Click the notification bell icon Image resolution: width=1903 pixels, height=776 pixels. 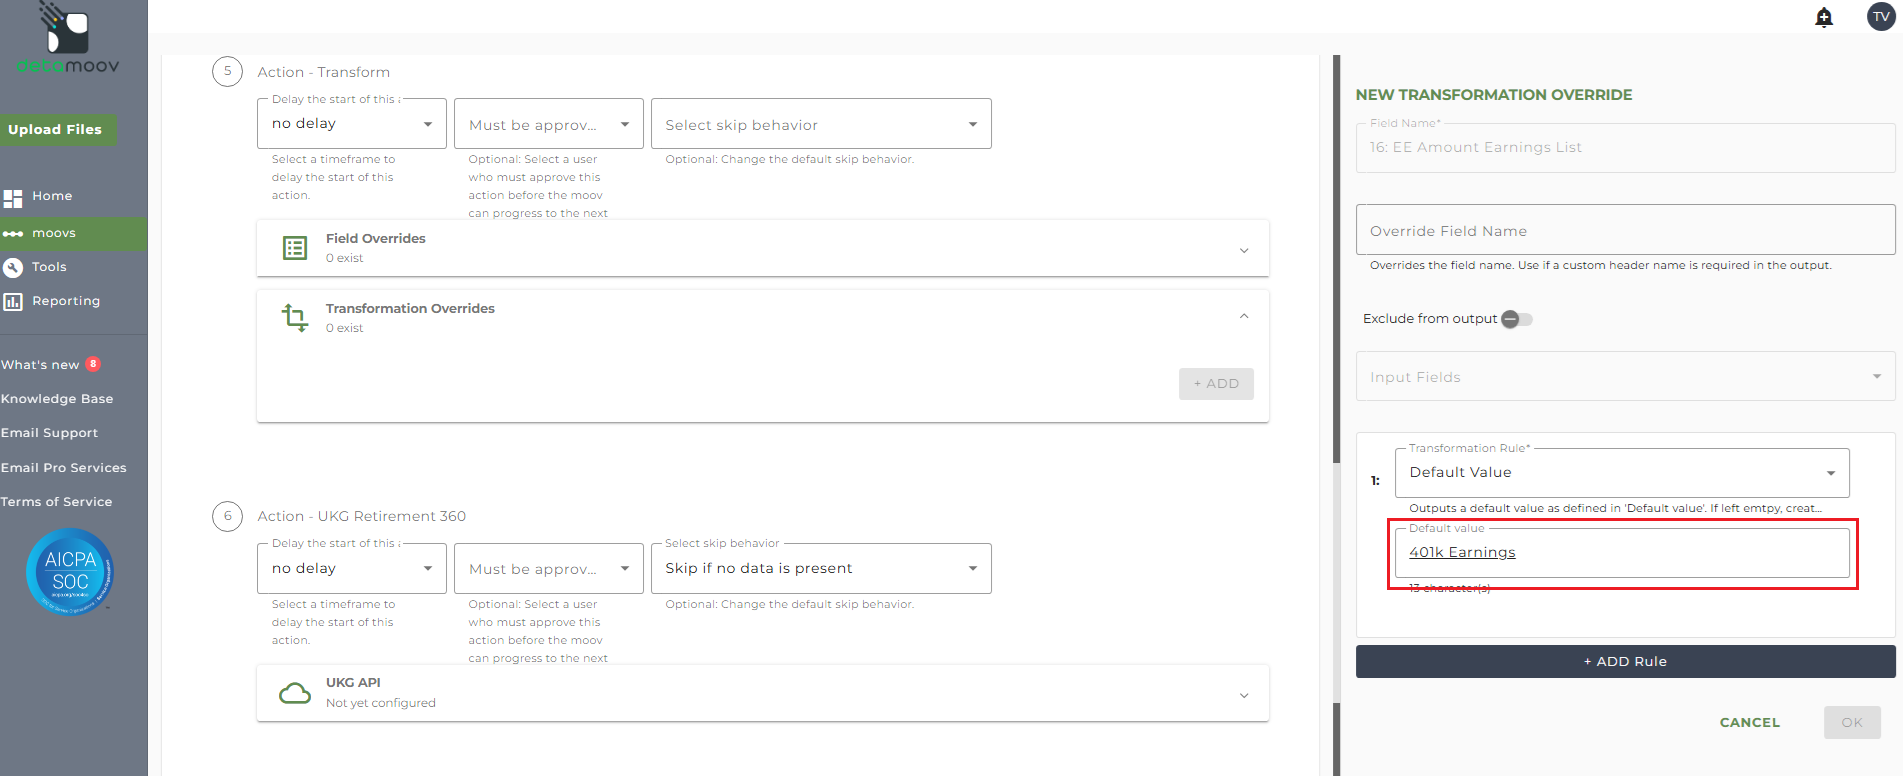click(1824, 17)
